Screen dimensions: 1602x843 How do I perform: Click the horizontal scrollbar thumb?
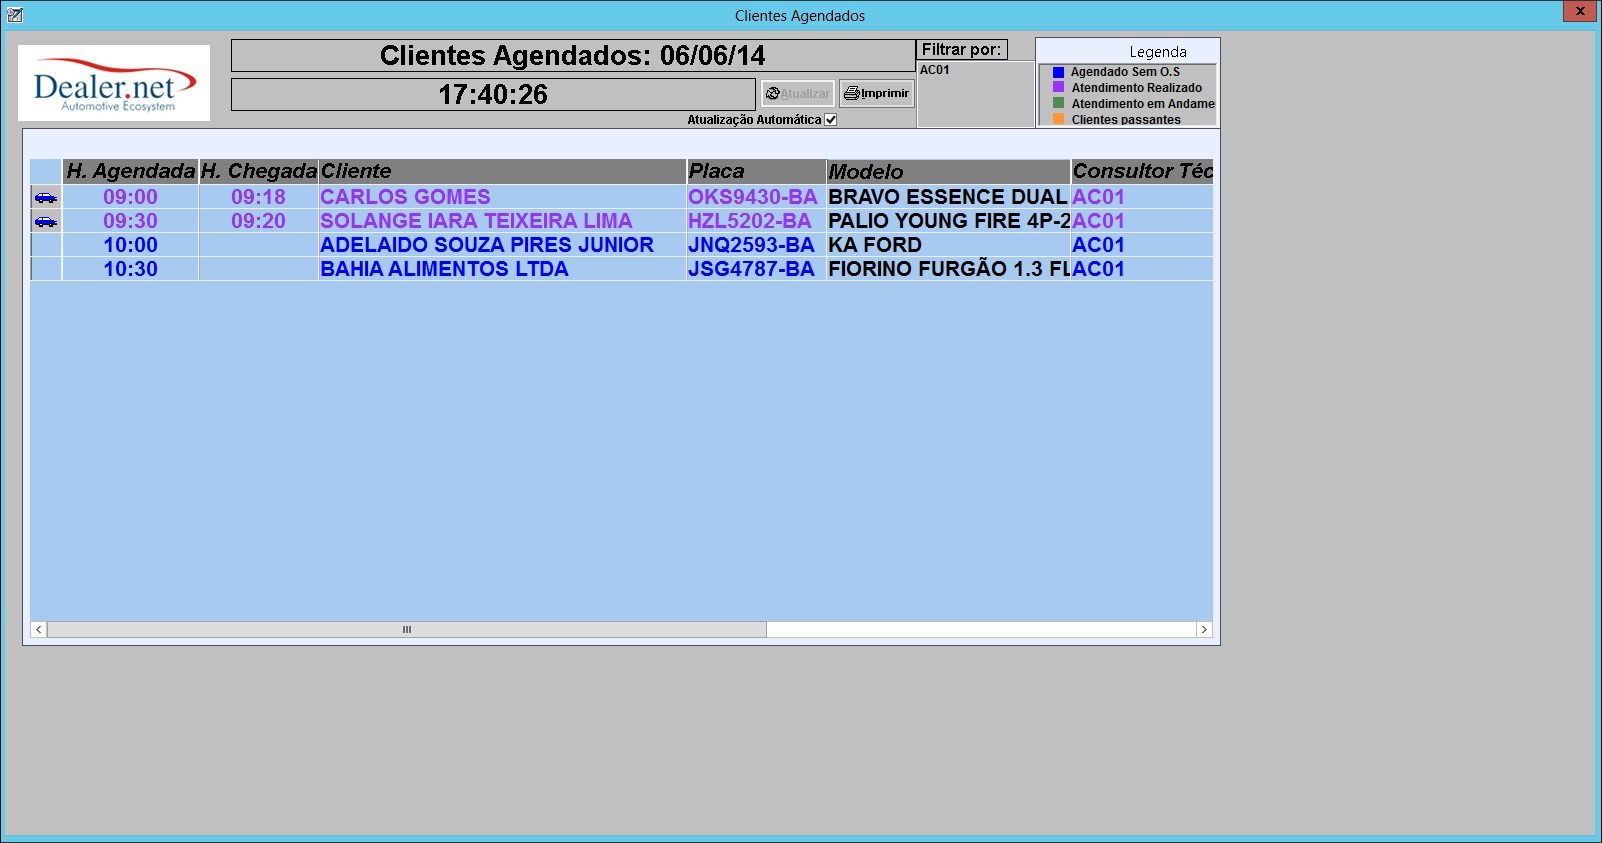(x=407, y=629)
